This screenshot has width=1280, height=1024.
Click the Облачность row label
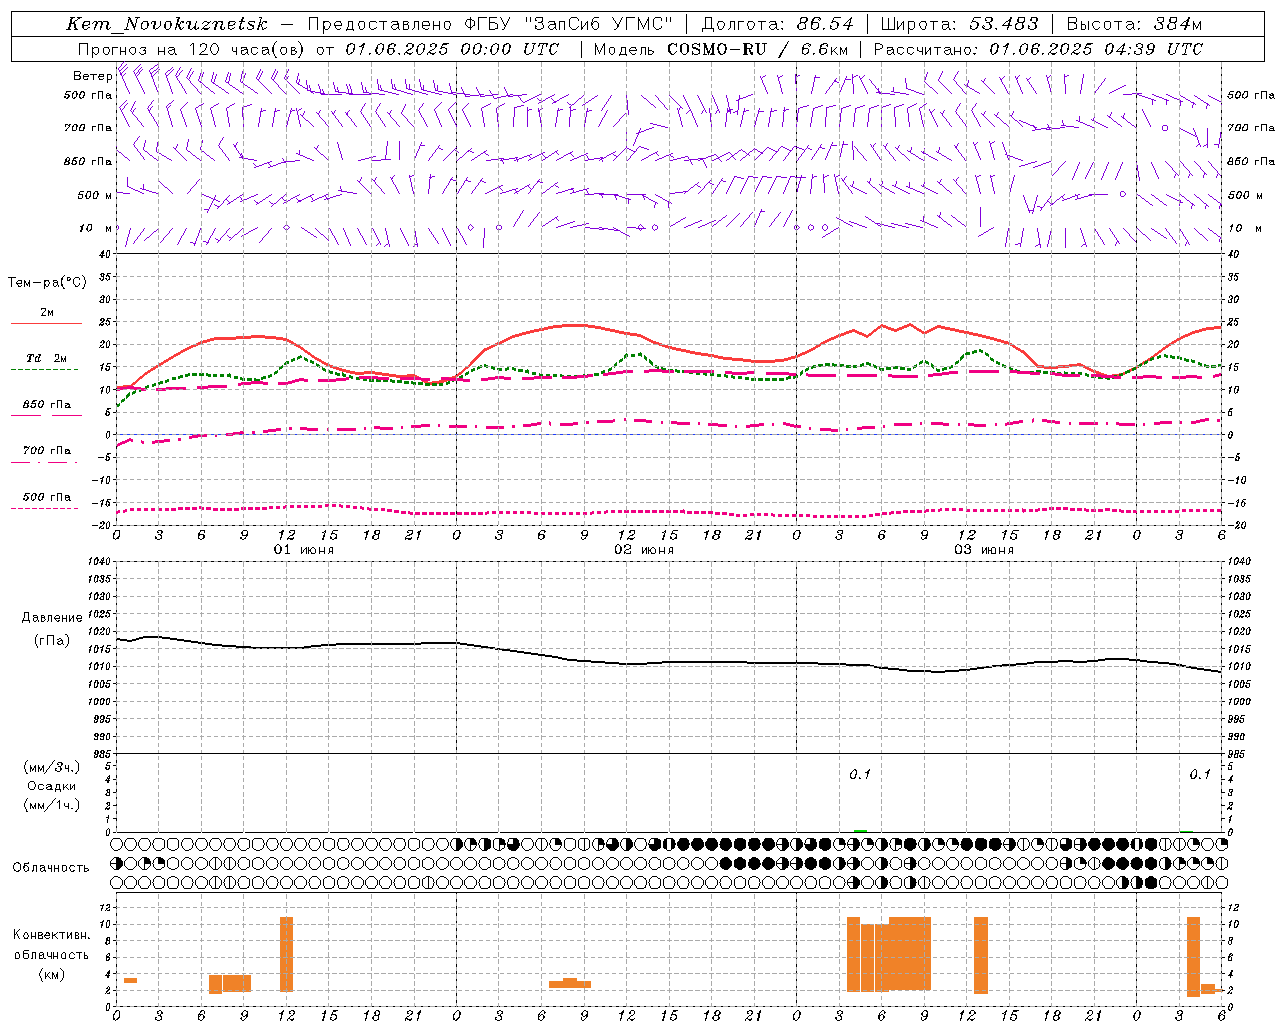pyautogui.click(x=51, y=867)
